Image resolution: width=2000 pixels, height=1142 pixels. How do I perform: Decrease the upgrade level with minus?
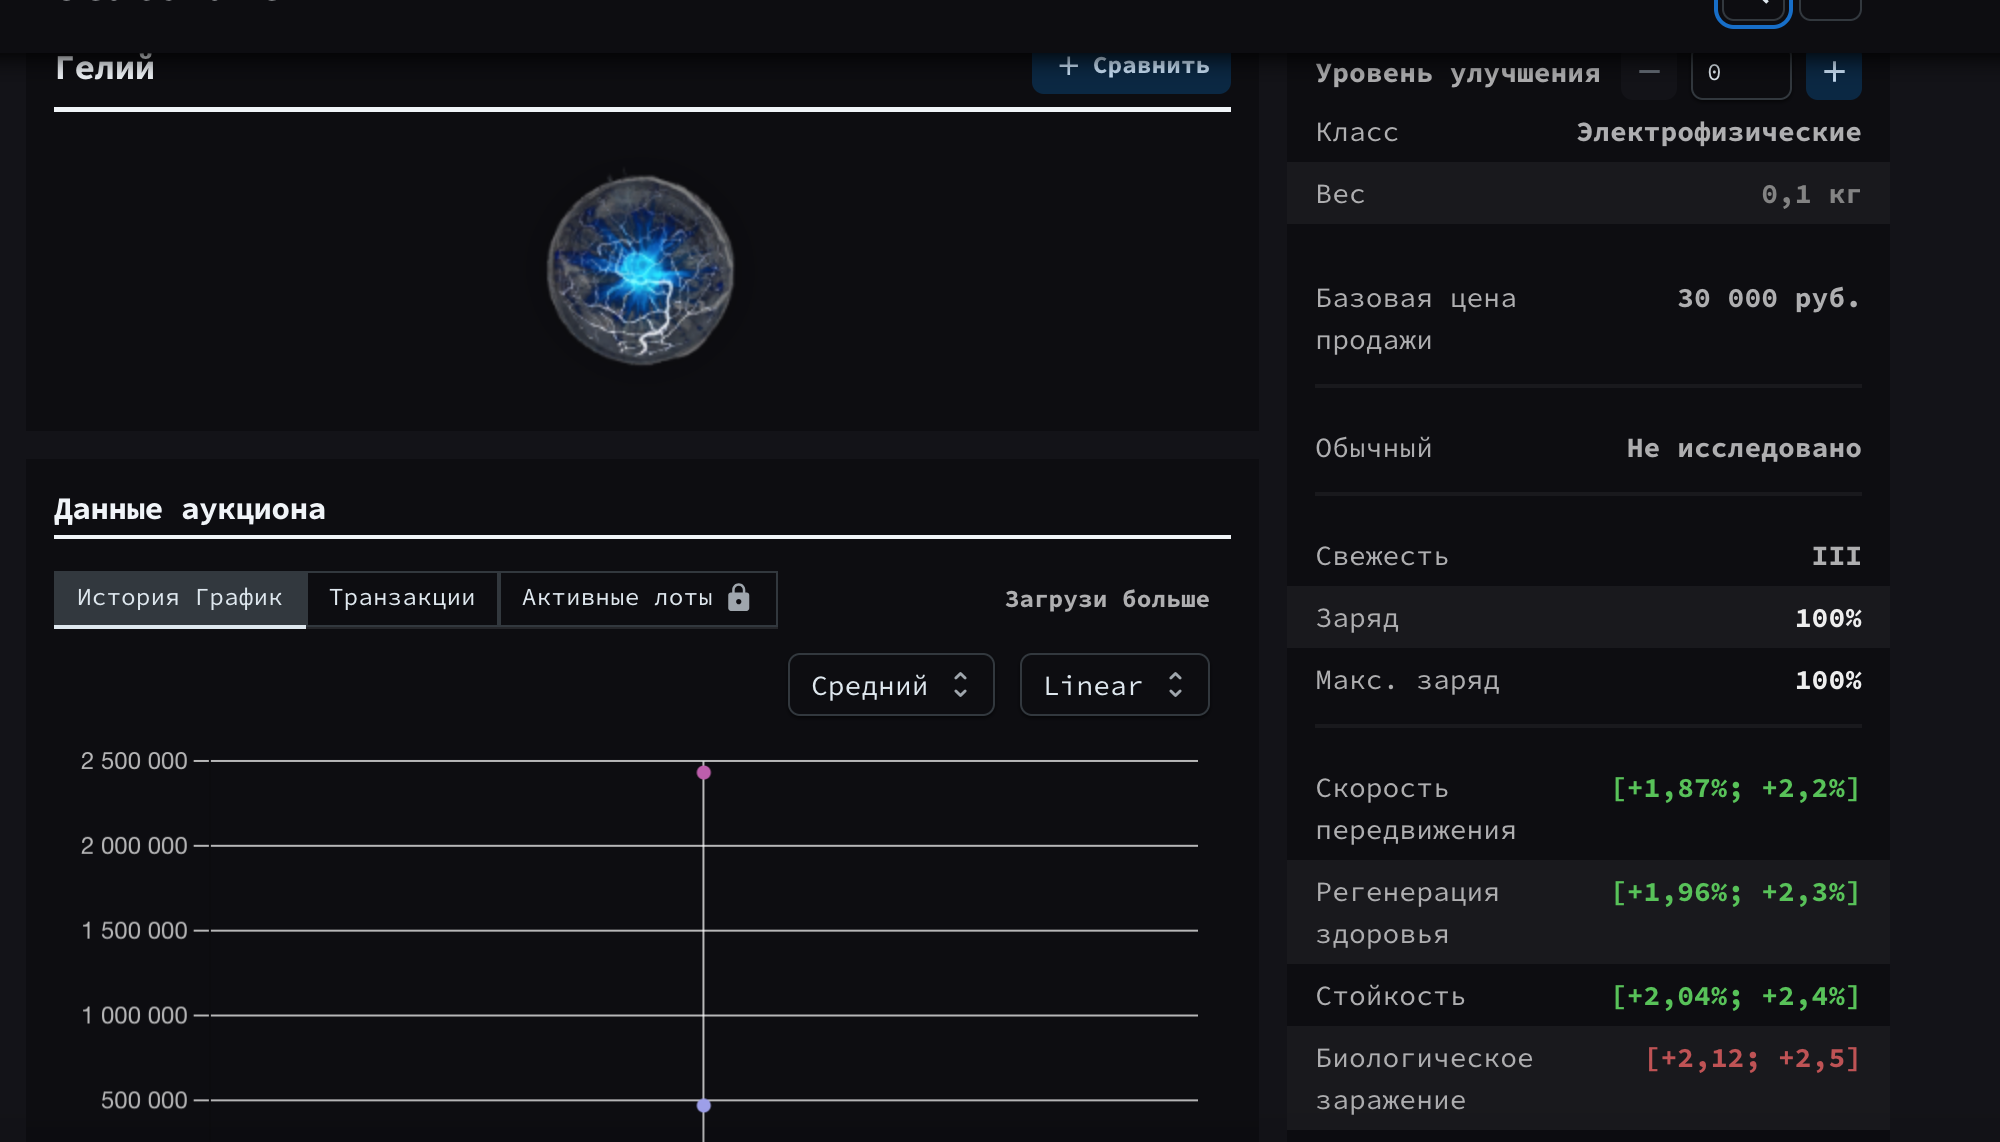(1649, 72)
